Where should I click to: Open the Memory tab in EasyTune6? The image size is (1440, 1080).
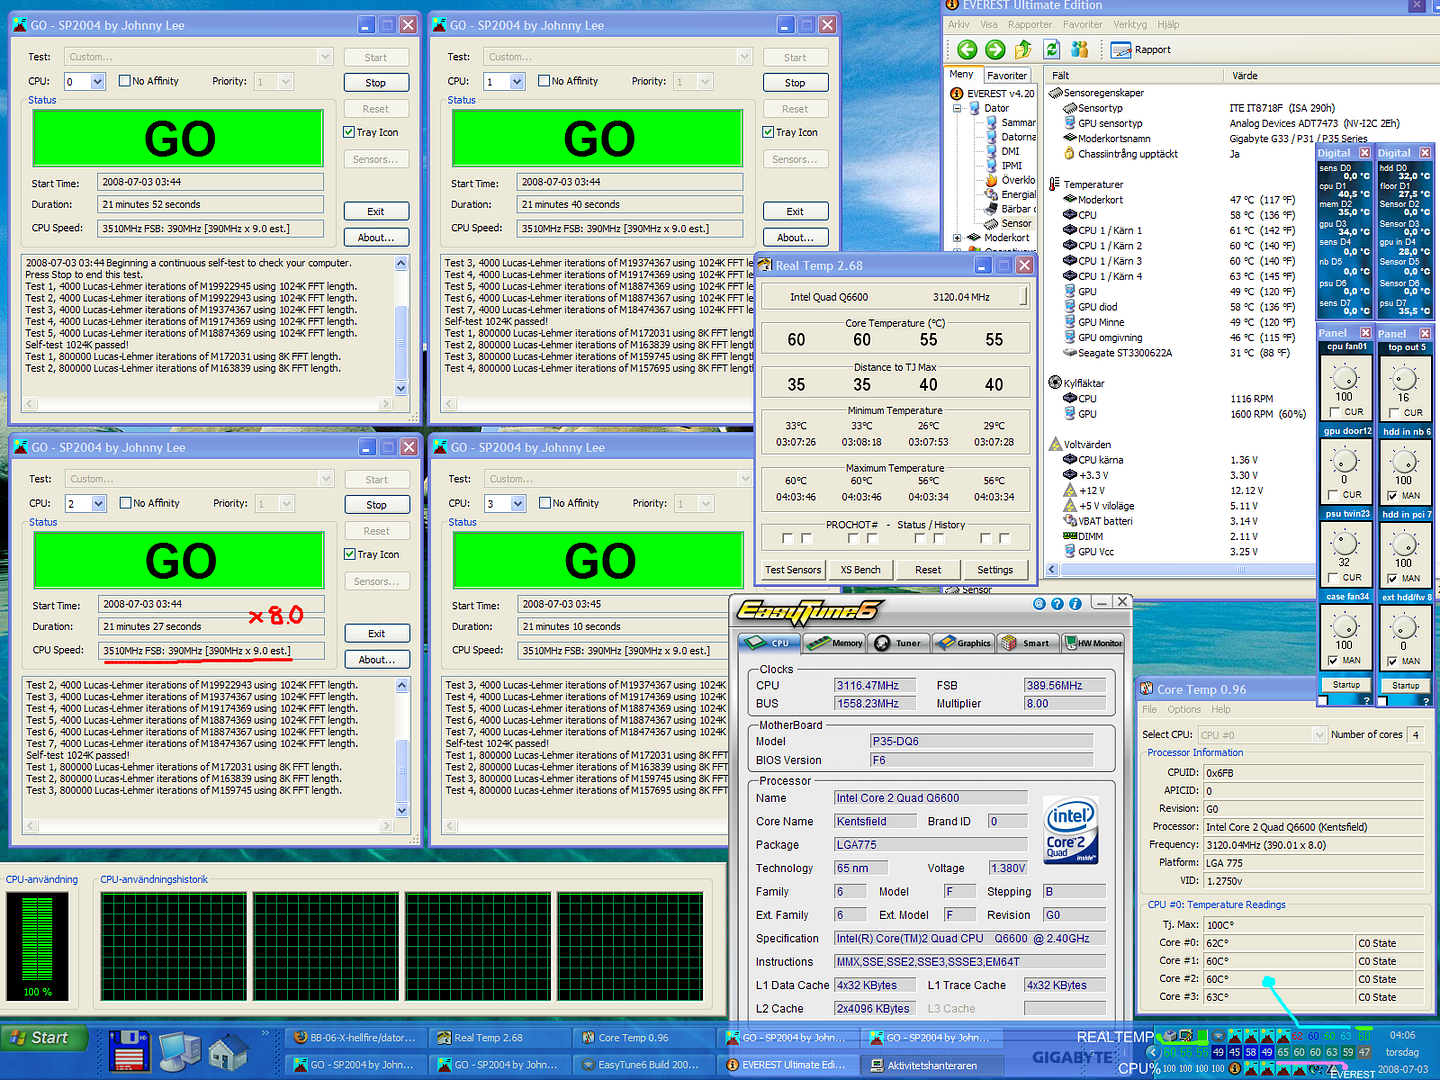click(x=836, y=643)
